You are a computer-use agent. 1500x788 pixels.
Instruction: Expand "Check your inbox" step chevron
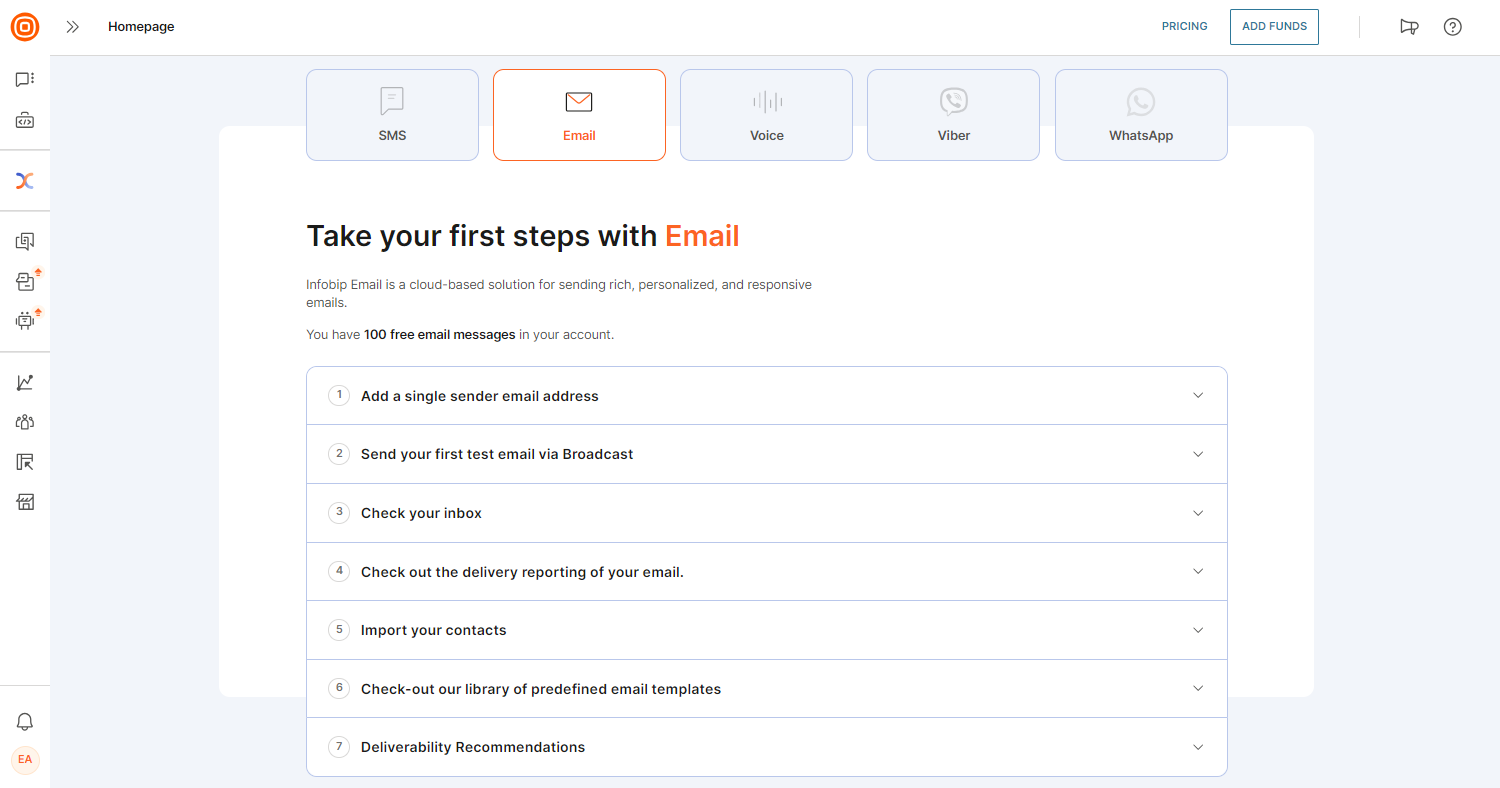pos(1198,513)
